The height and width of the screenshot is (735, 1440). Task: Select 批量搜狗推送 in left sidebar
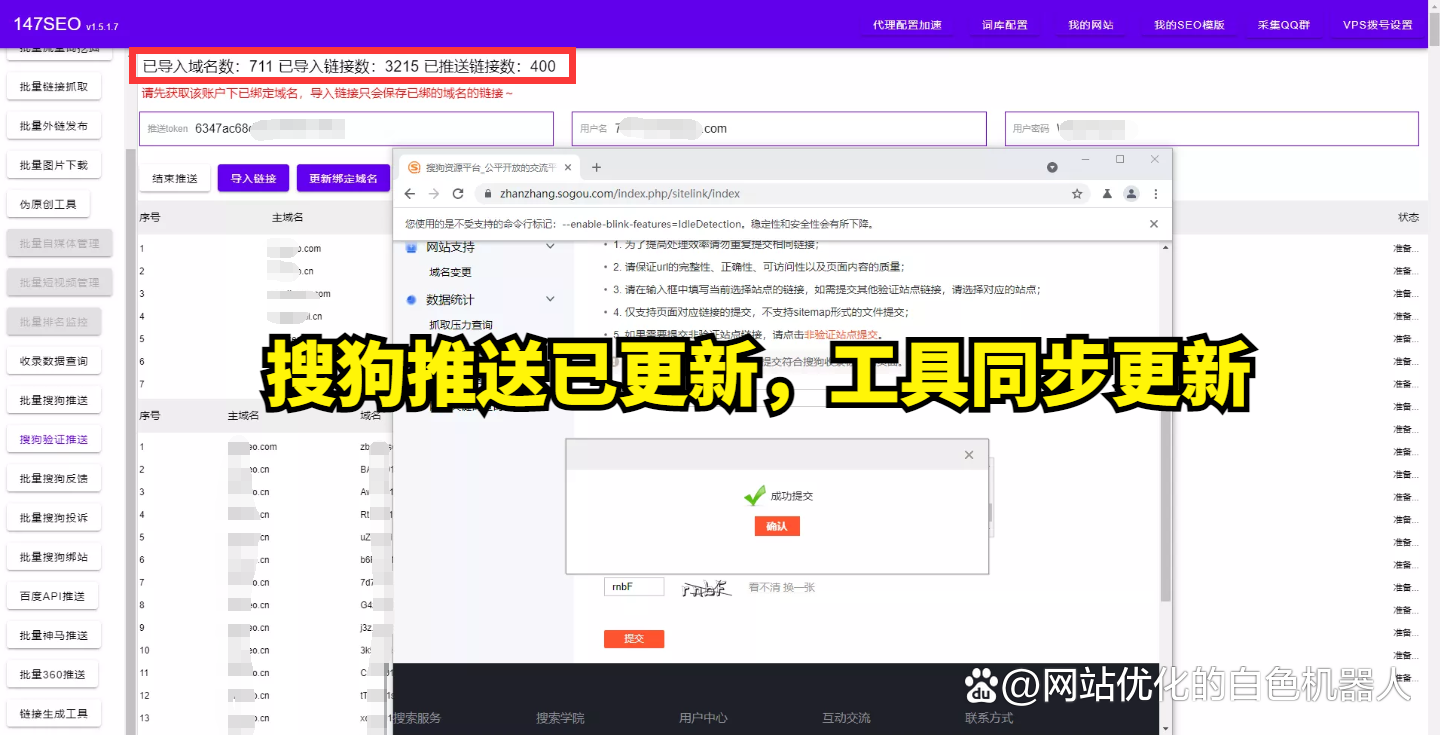click(54, 400)
